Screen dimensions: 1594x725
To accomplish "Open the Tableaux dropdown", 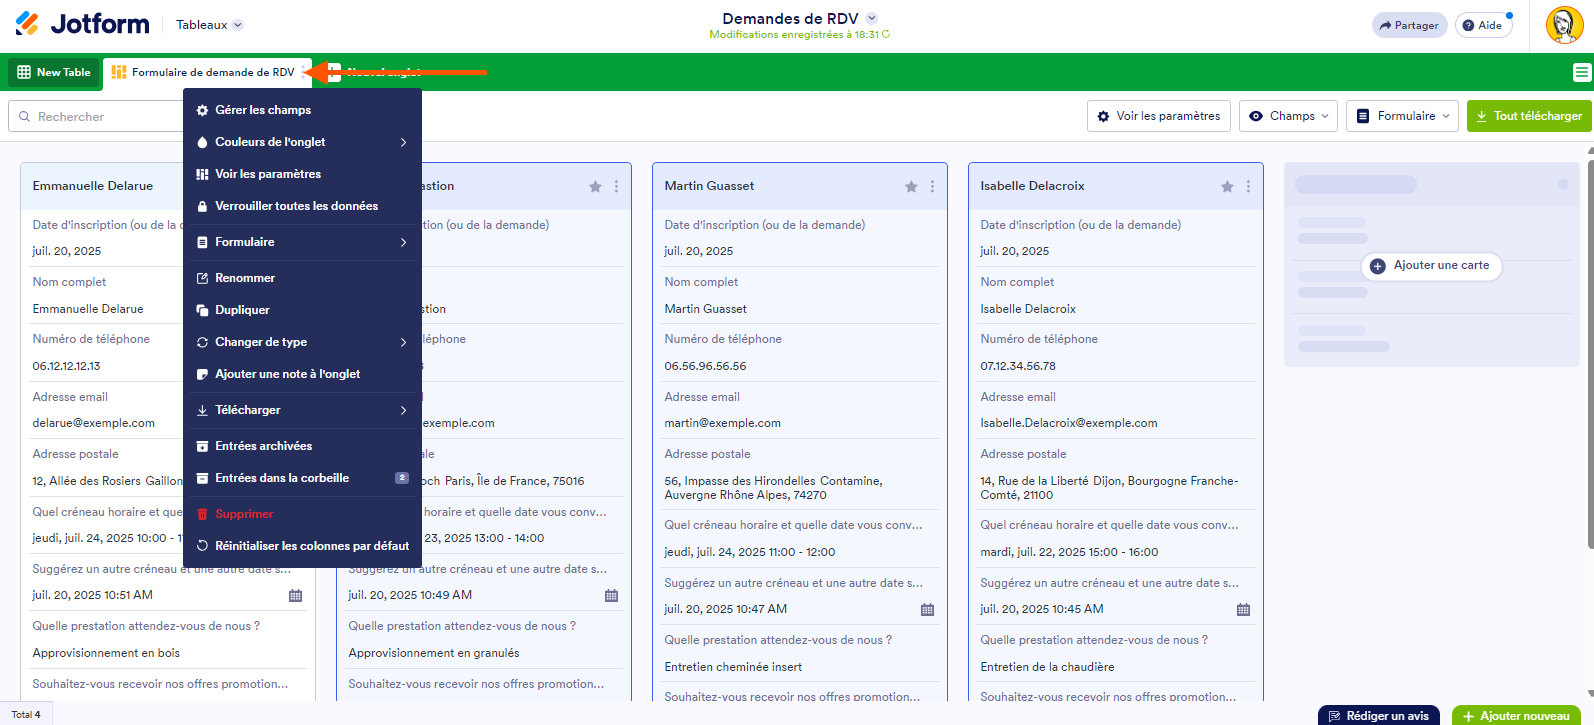I will tap(210, 25).
